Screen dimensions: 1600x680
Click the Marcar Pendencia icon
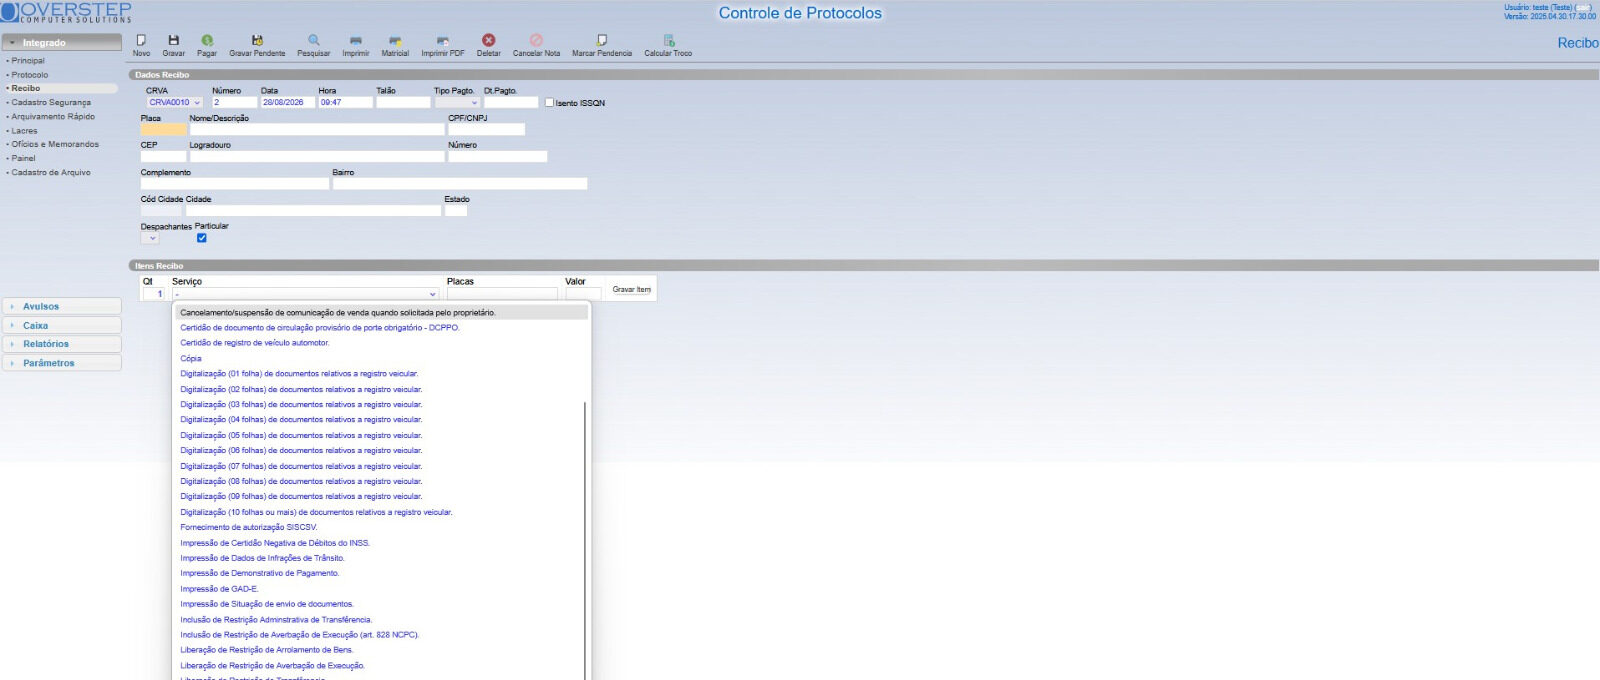coord(602,40)
